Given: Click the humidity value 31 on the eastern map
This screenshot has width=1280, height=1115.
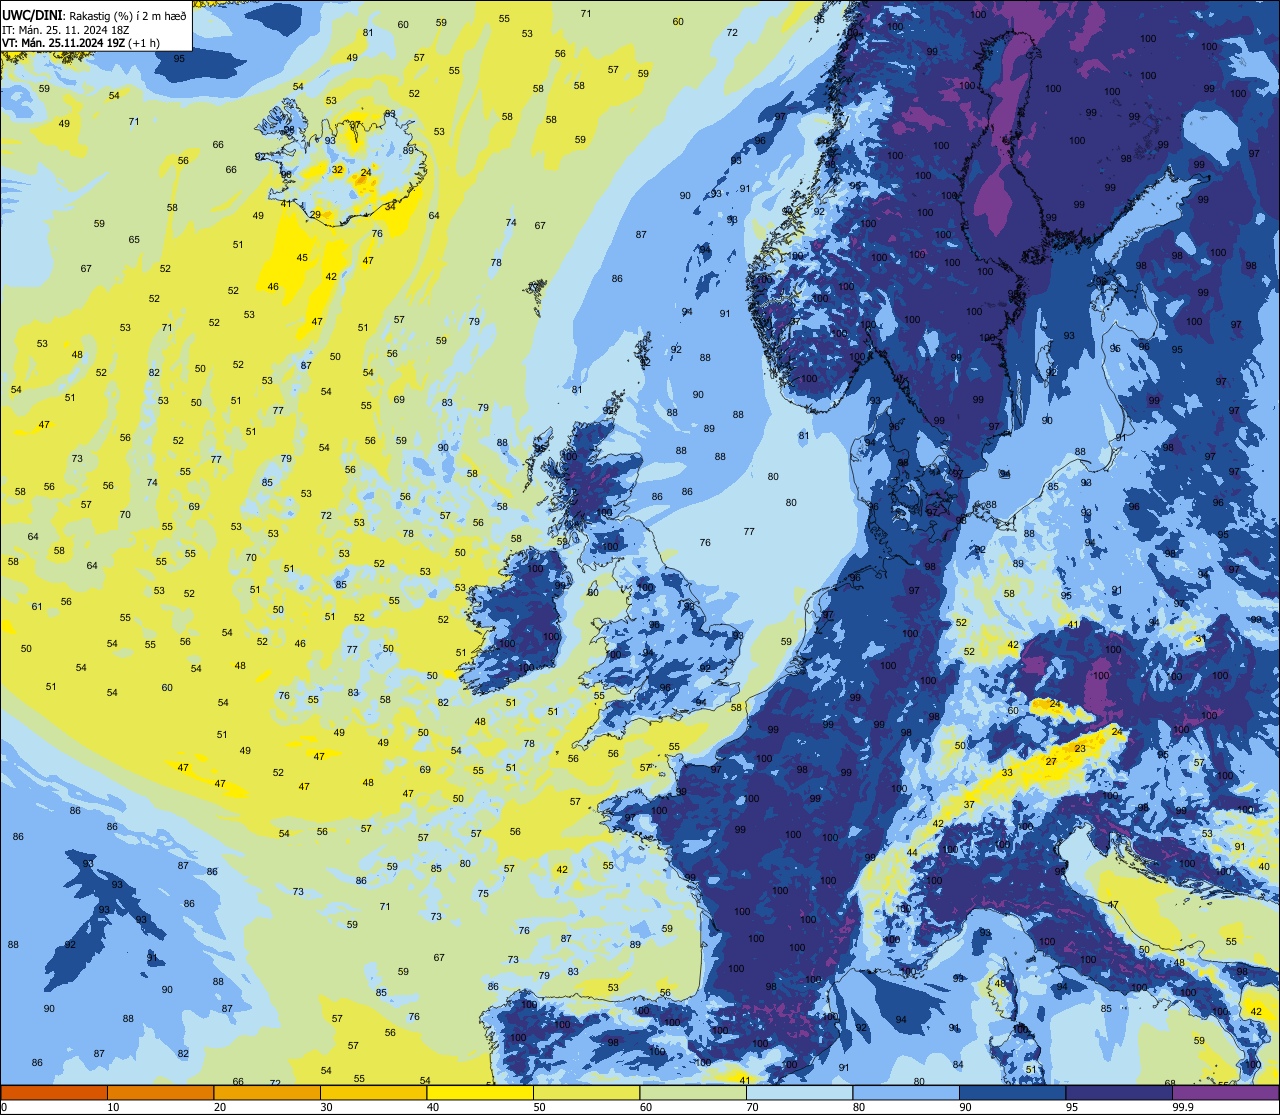Looking at the screenshot, I should [1200, 639].
